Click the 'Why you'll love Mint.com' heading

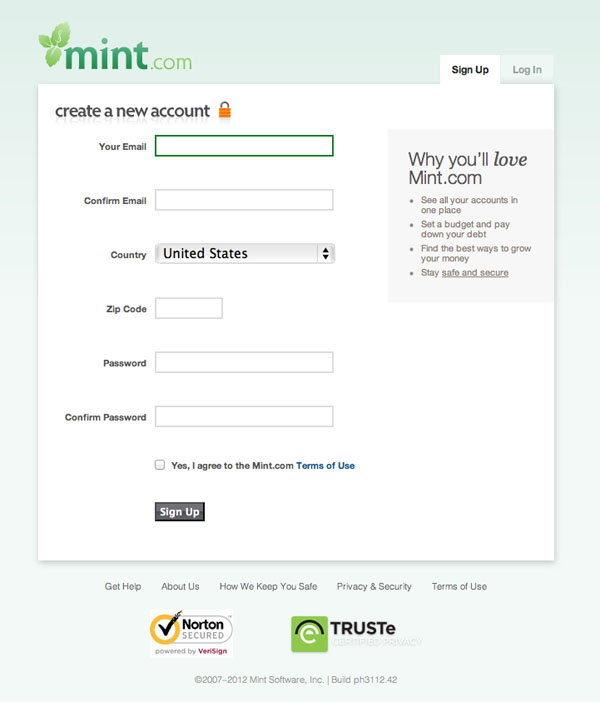(467, 168)
